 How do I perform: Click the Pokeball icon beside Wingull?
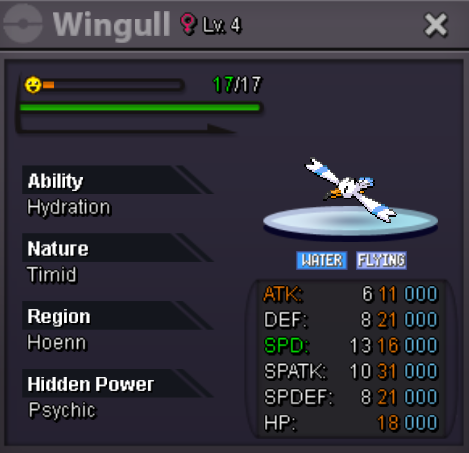point(23,23)
